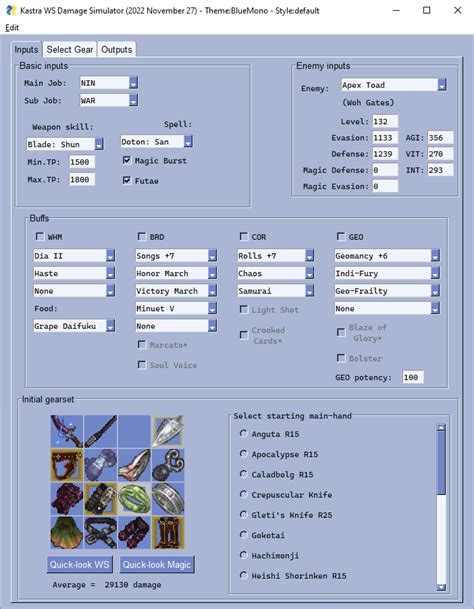The height and width of the screenshot is (609, 474).
Task: Toggle the Bolster checkbox
Action: (x=341, y=358)
